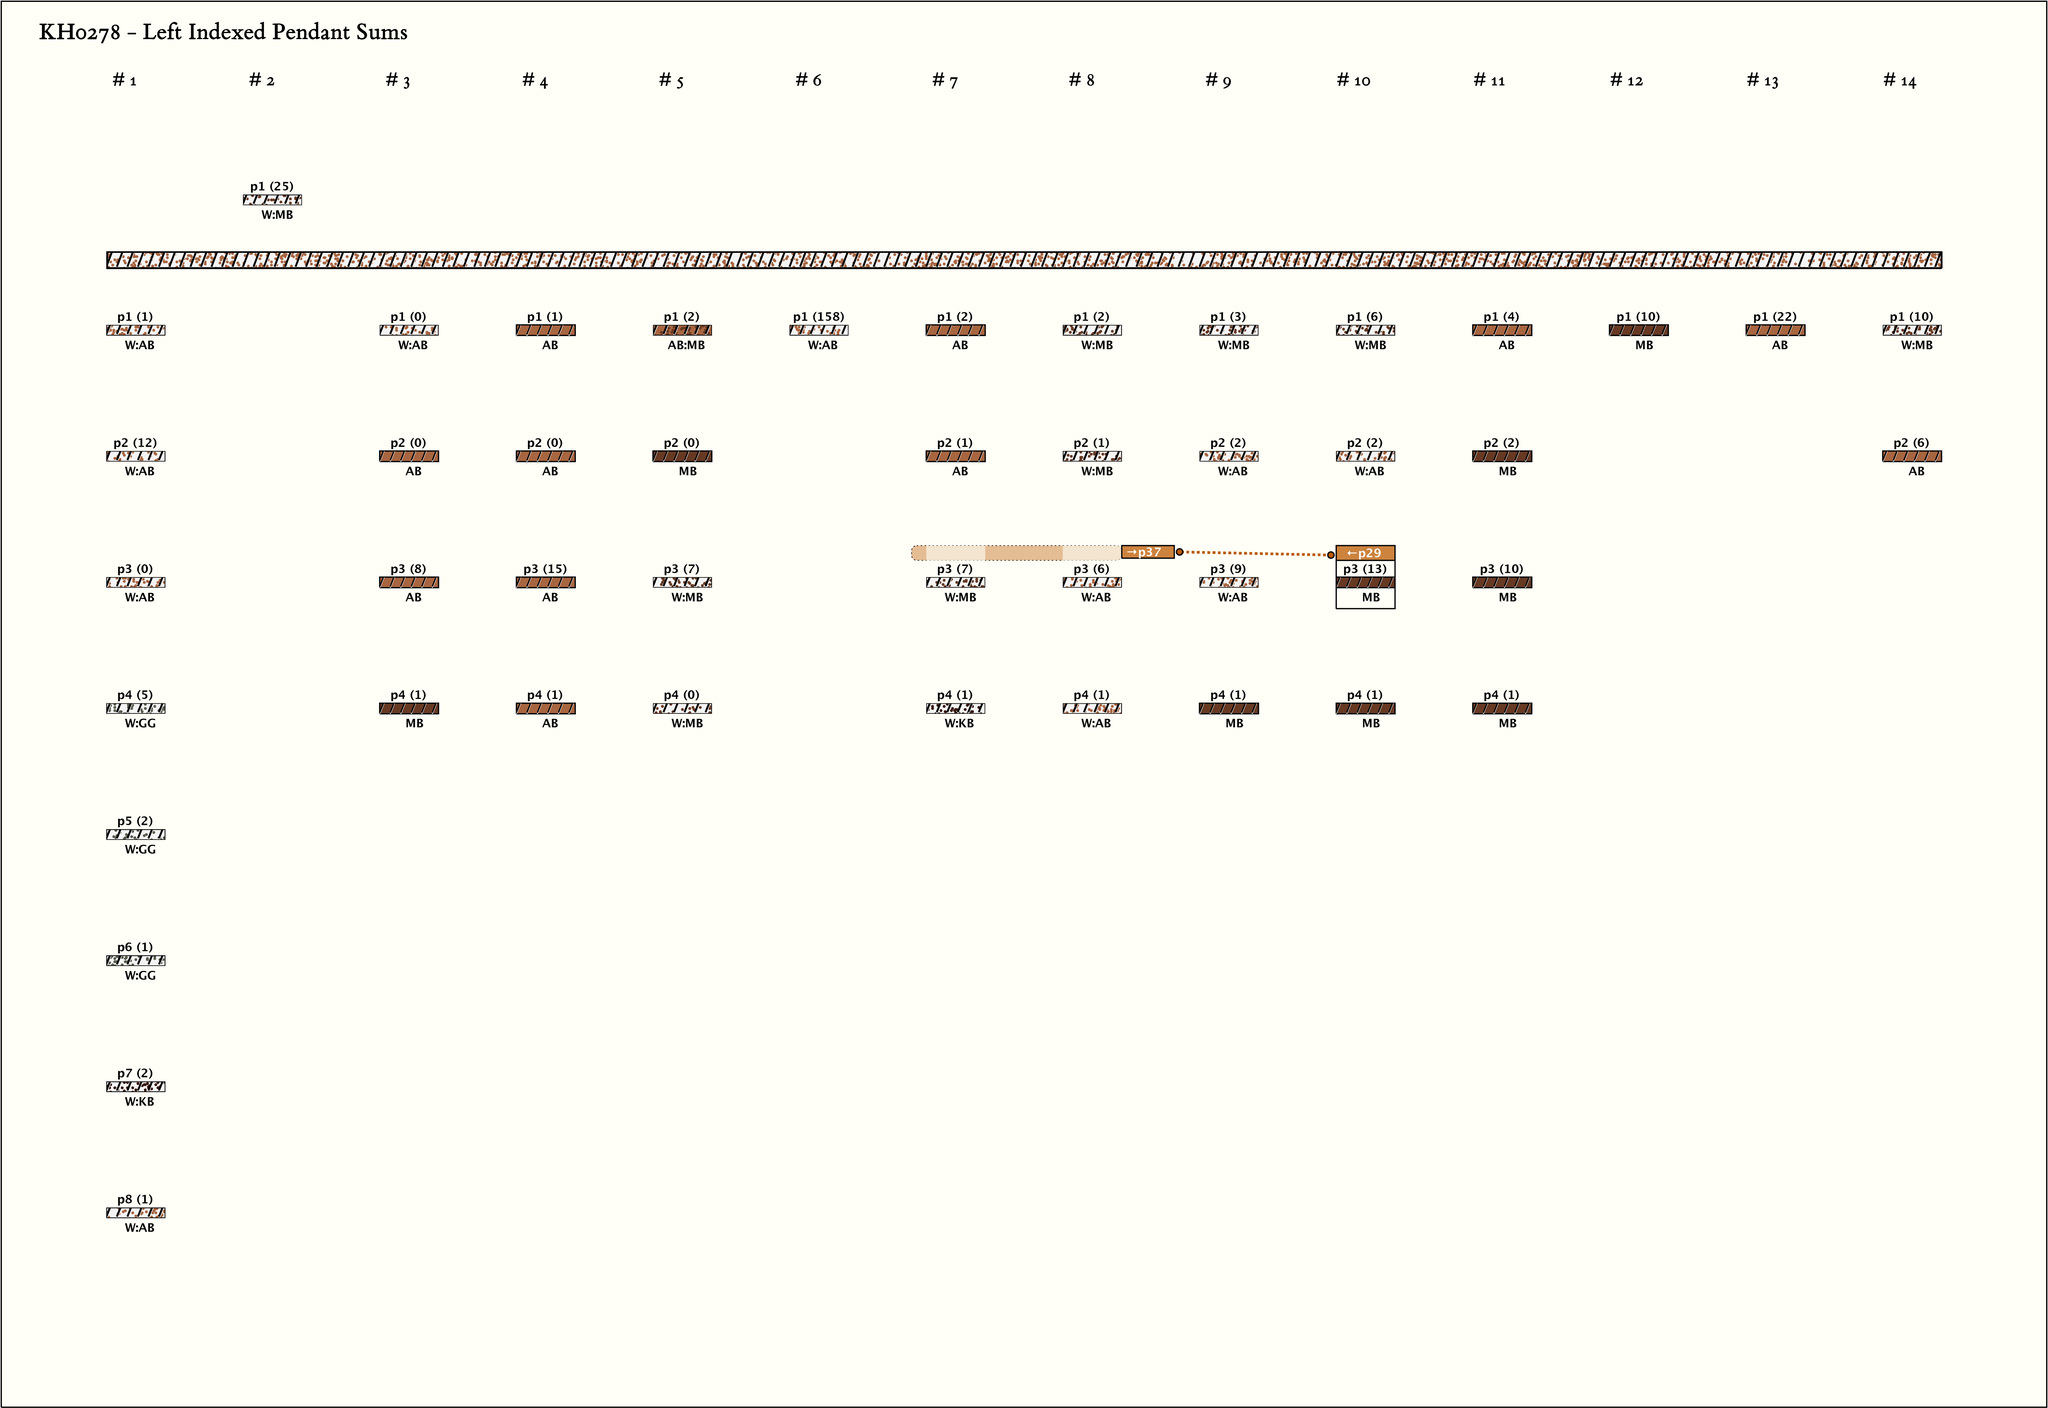Viewport: 2048px width, 1408px height.
Task: Select the highlighted p3 (13) cord under #10
Action: point(1365,582)
